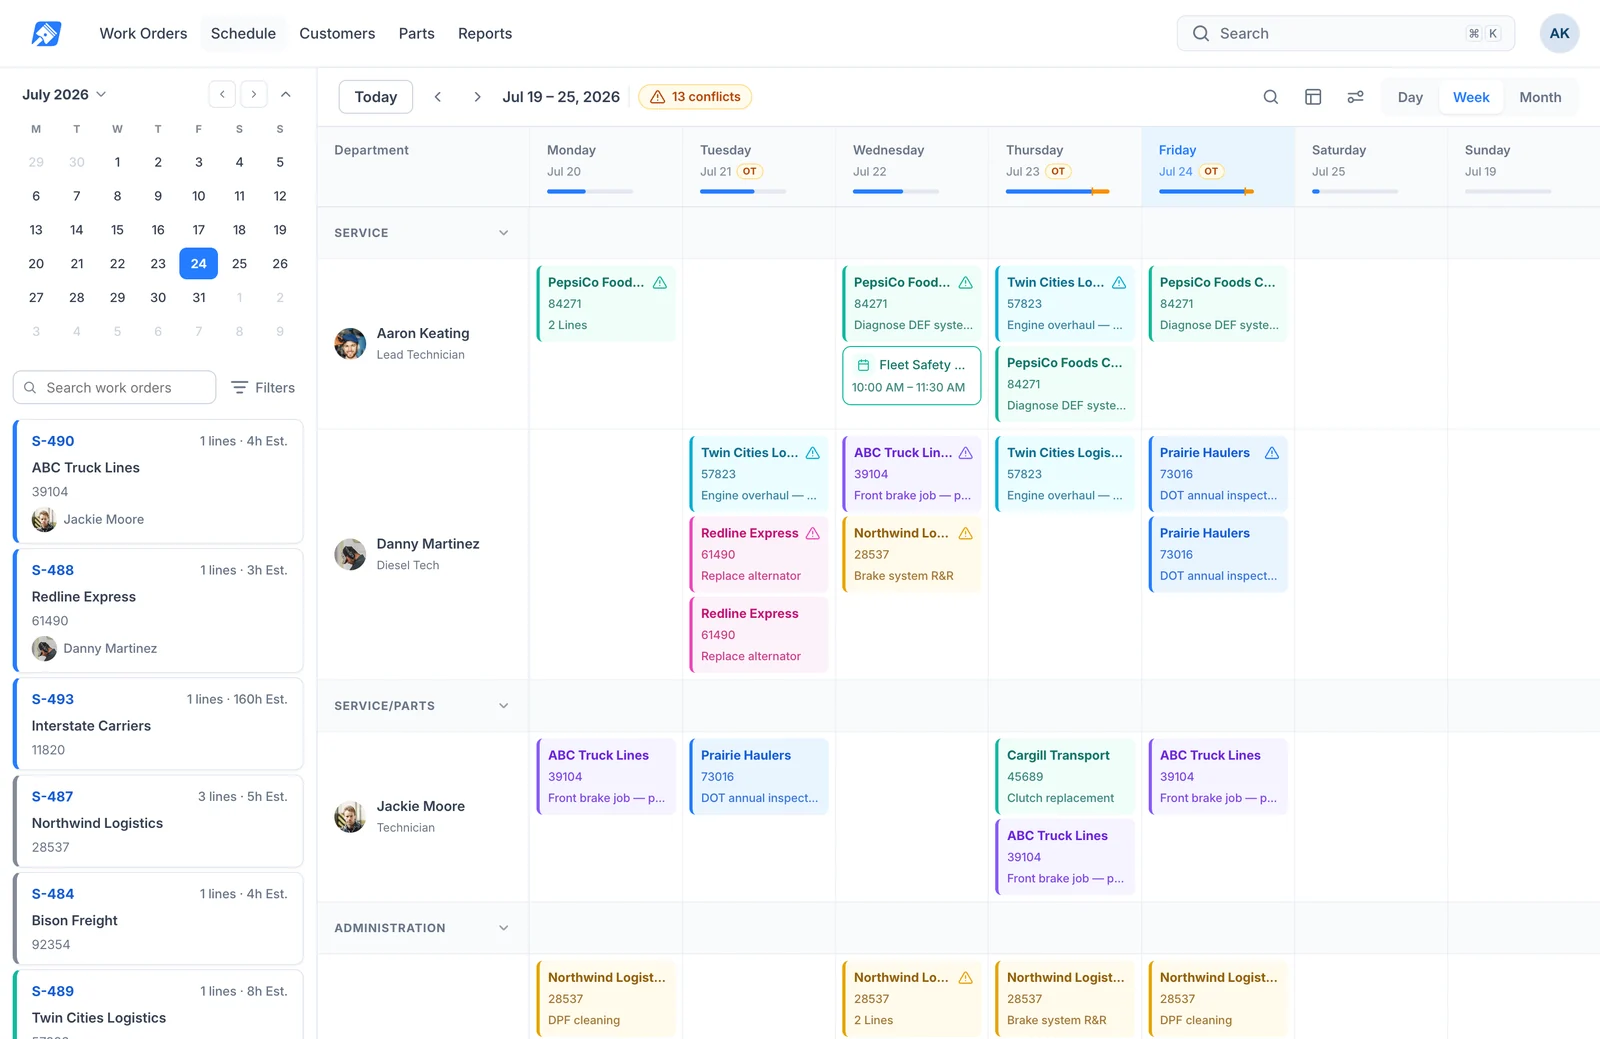
Task: Click the app logo icon
Action: [x=46, y=33]
